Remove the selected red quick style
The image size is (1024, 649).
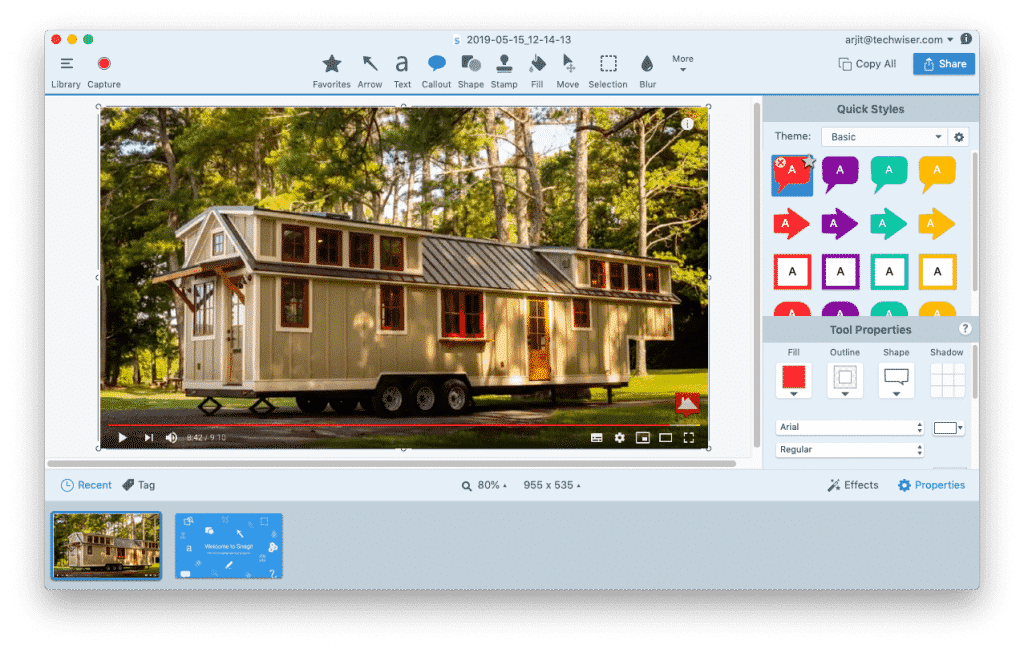[x=780, y=161]
